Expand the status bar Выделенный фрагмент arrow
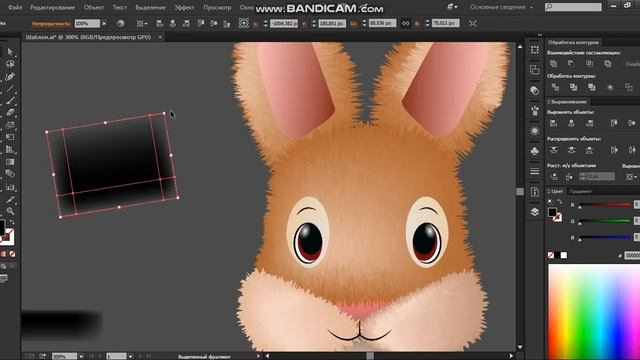Viewport: 640px width, 360px height. 258,356
